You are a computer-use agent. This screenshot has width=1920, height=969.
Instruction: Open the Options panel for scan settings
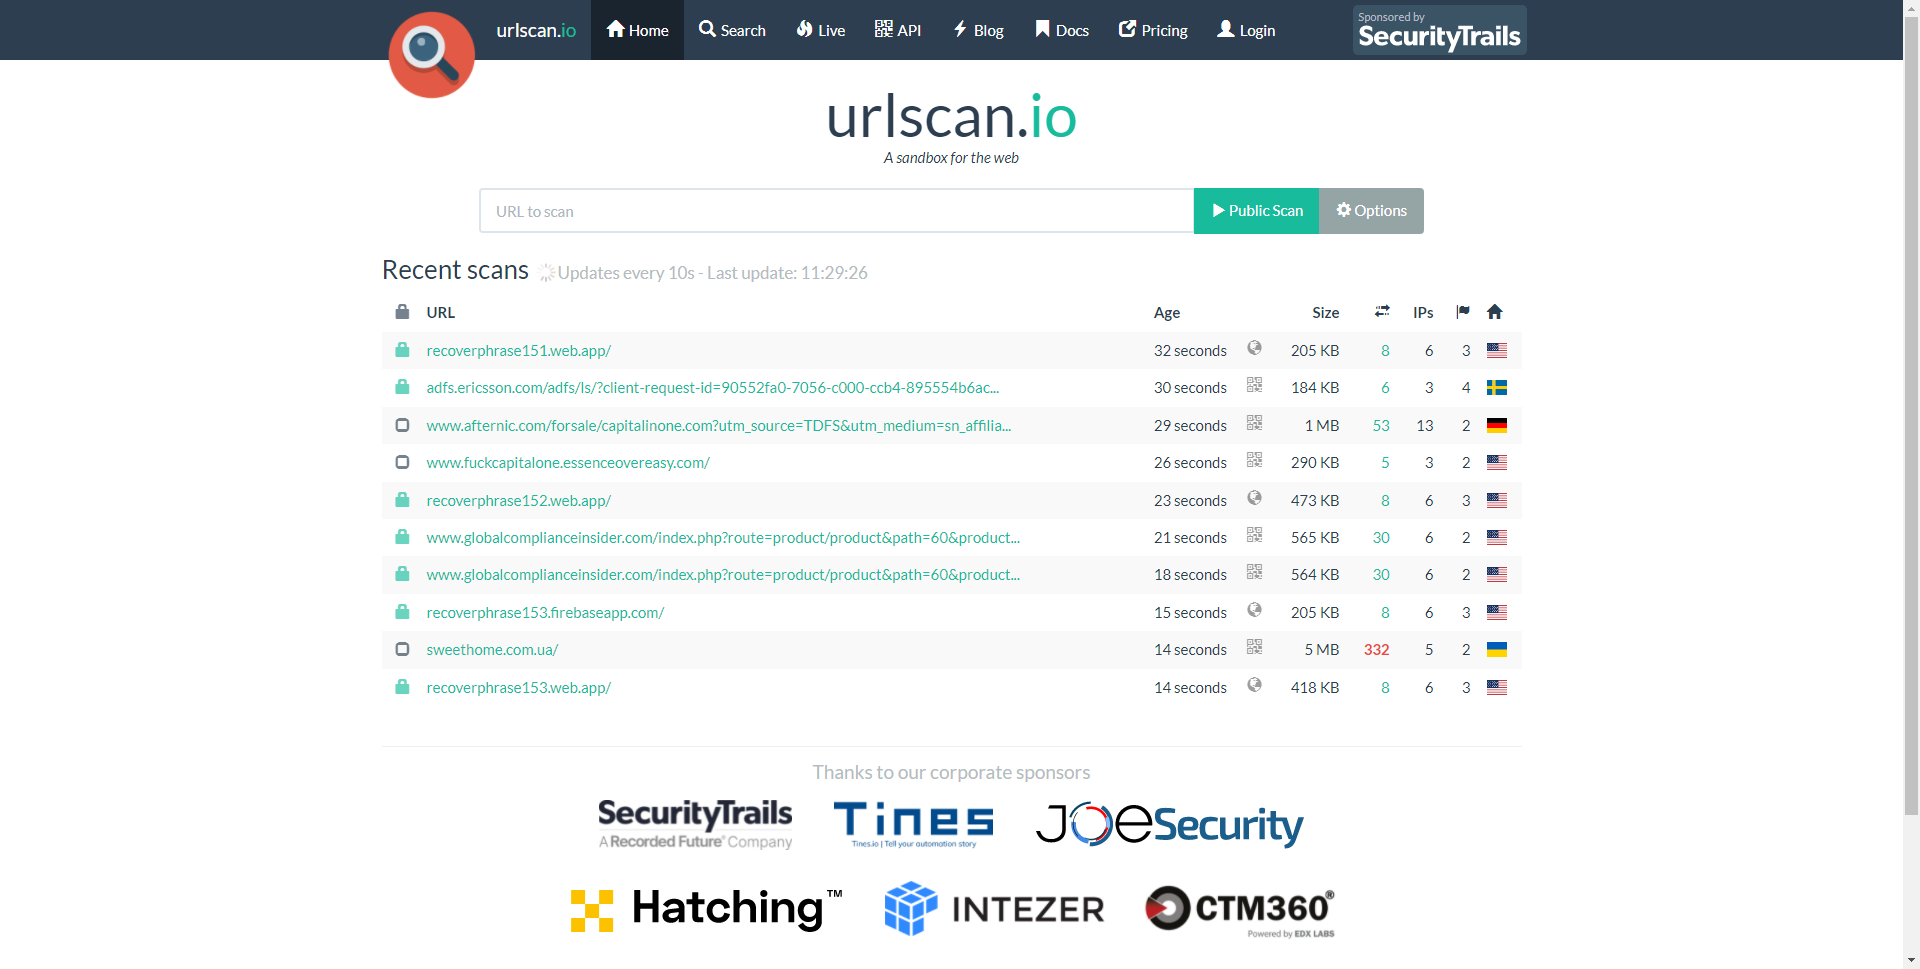point(1371,210)
